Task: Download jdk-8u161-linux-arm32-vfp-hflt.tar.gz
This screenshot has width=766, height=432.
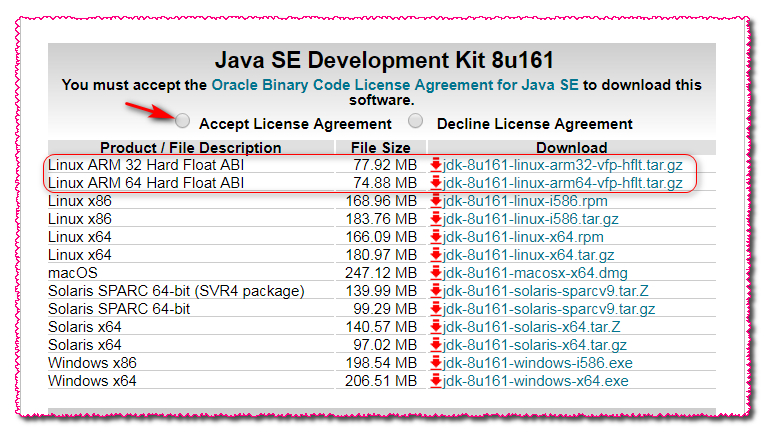Action: coord(562,165)
